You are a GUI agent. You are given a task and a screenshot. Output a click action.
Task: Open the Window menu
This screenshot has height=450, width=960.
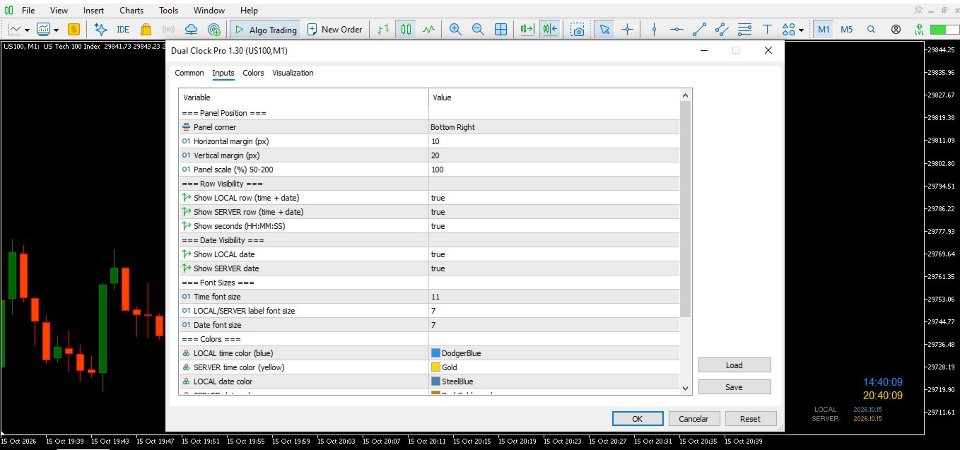coord(209,10)
